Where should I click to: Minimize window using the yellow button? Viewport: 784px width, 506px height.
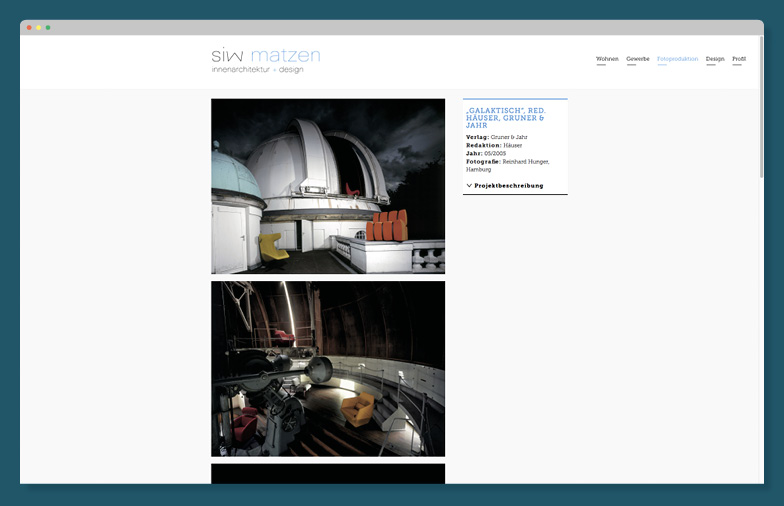coord(39,27)
